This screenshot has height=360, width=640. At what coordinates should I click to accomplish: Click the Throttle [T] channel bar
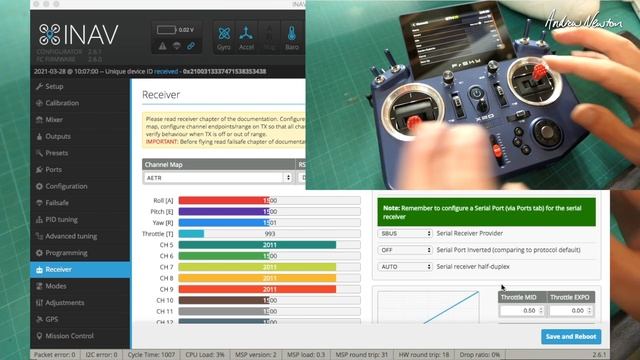pos(269,233)
